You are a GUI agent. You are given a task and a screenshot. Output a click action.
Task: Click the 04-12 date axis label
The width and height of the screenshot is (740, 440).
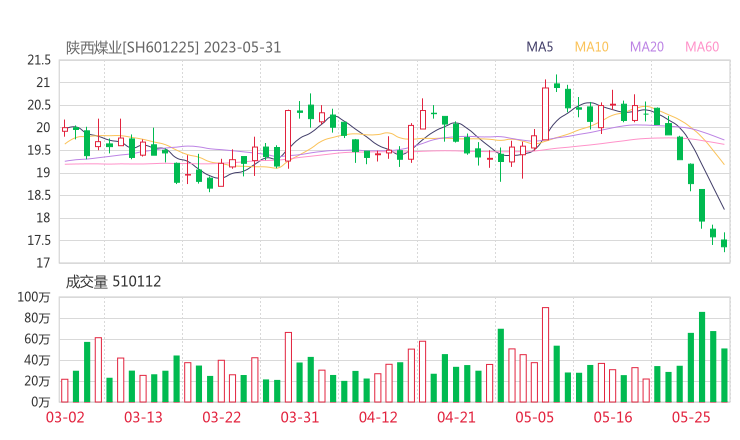click(x=378, y=417)
